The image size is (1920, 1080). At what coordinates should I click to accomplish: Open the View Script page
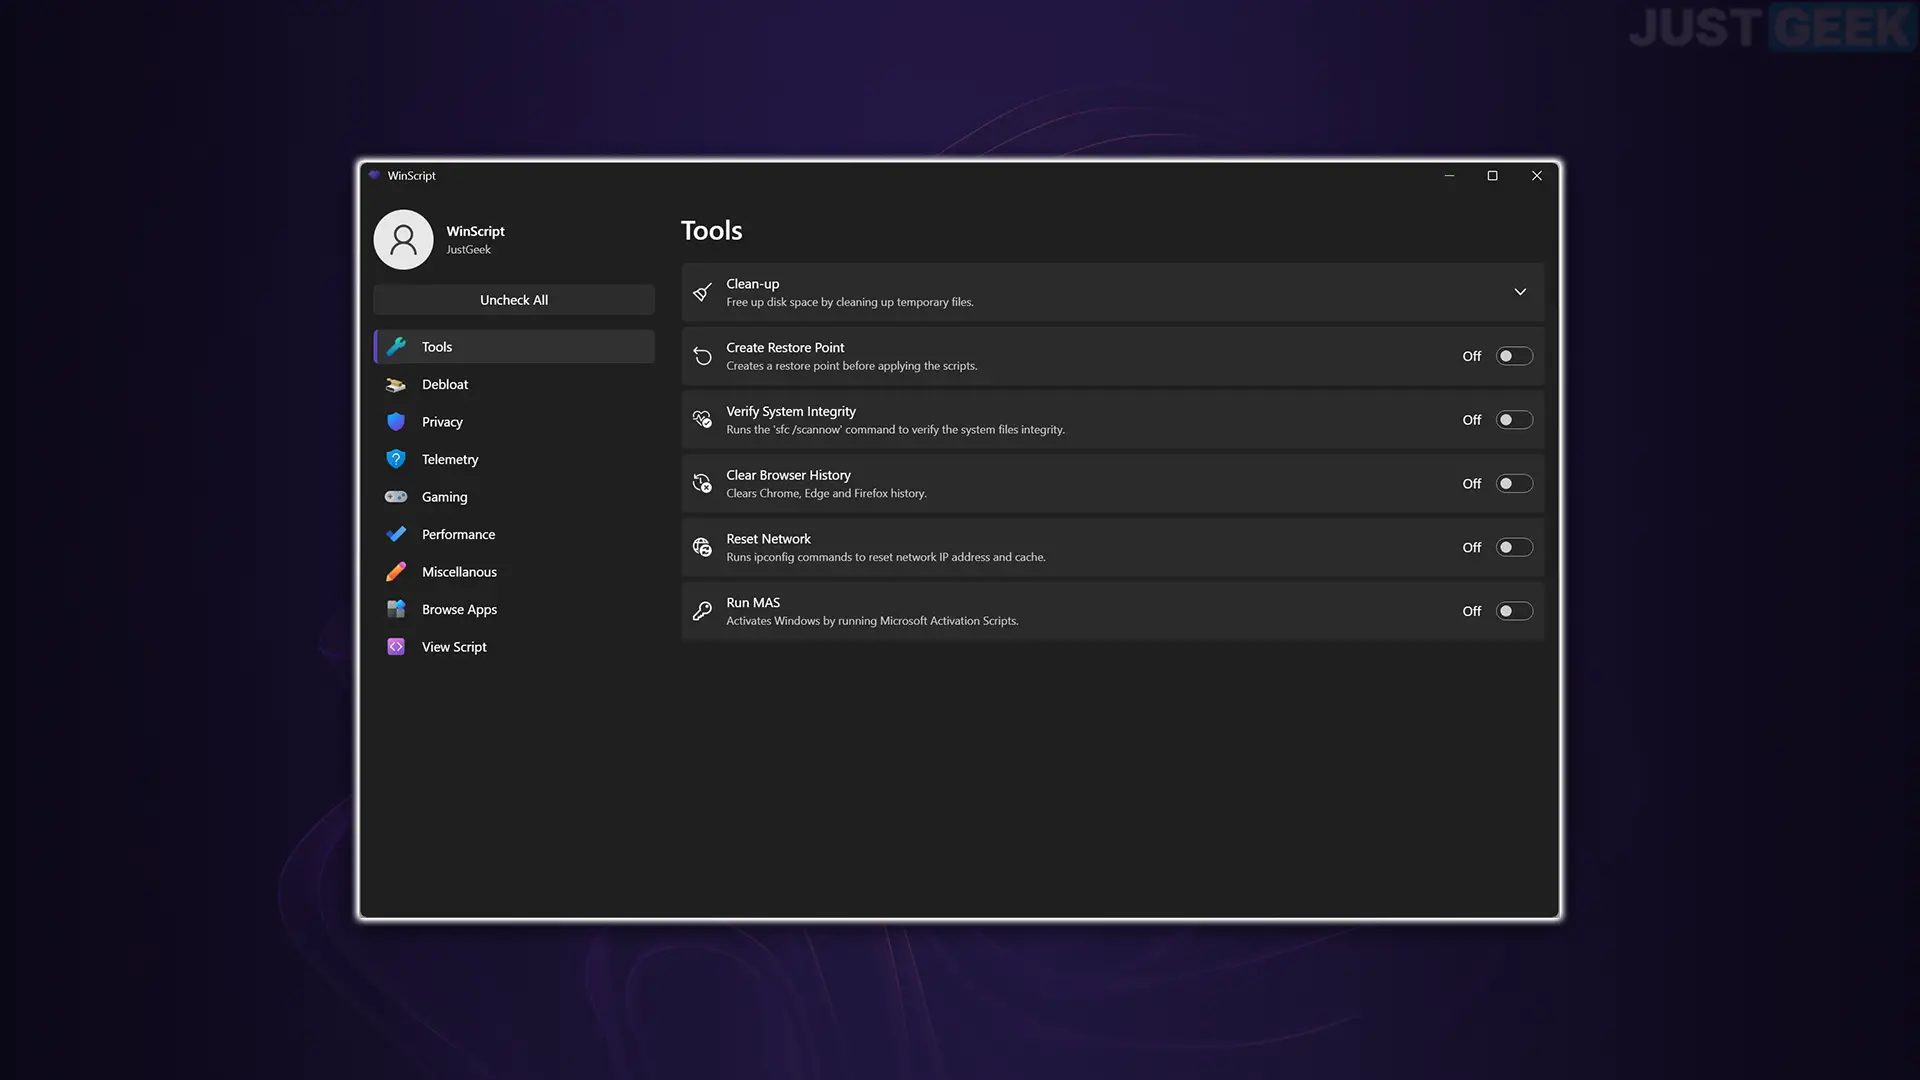[x=514, y=647]
